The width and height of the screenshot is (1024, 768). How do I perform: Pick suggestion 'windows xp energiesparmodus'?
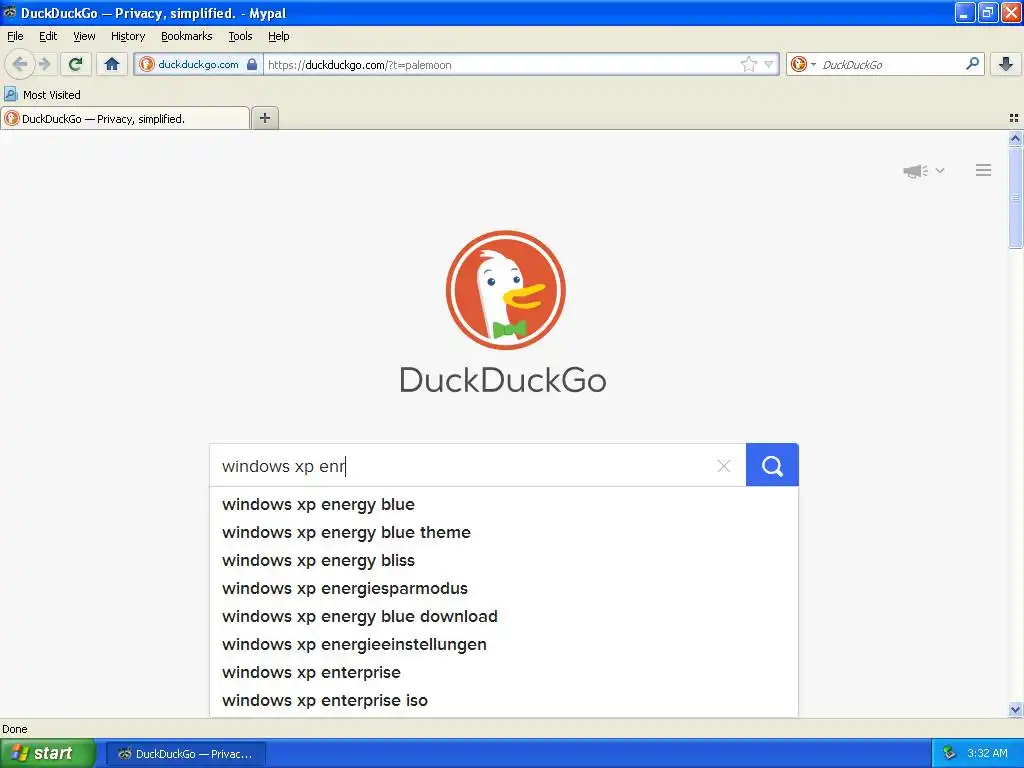[x=504, y=588]
